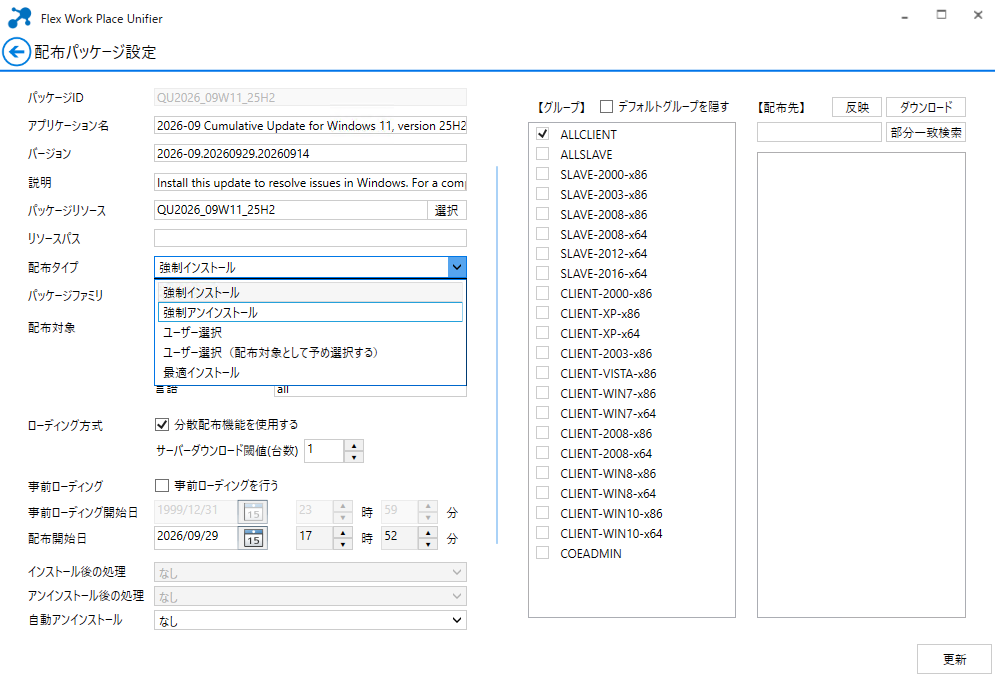Check the CLIENT-WIN8-x86 checkbox
This screenshot has height=677, width=995.
point(543,473)
